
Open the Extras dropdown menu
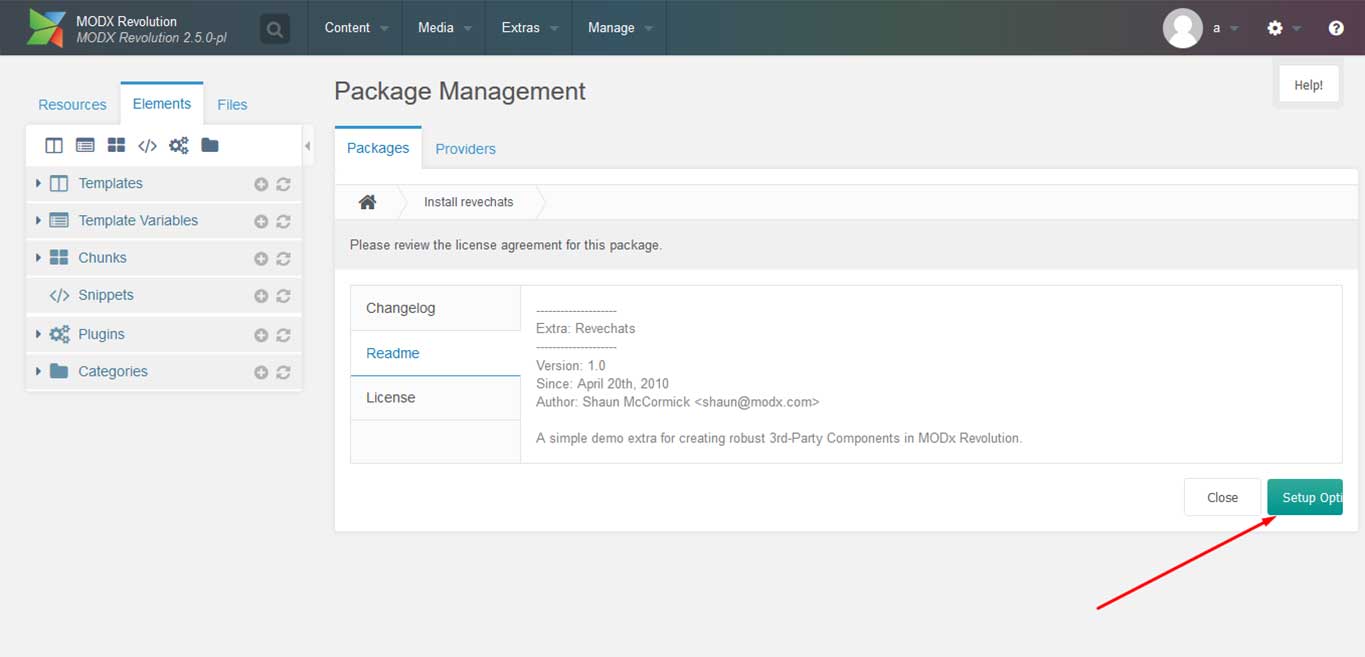tap(529, 28)
